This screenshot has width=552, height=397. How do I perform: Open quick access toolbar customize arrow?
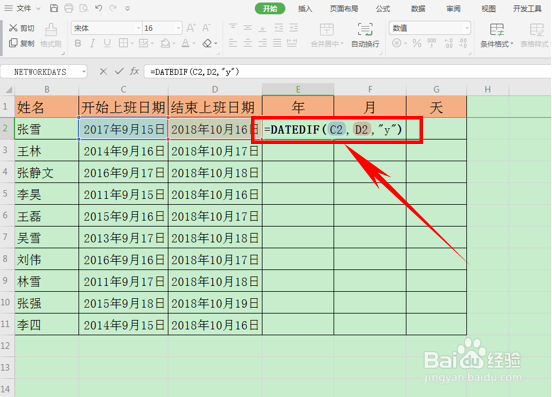[127, 8]
